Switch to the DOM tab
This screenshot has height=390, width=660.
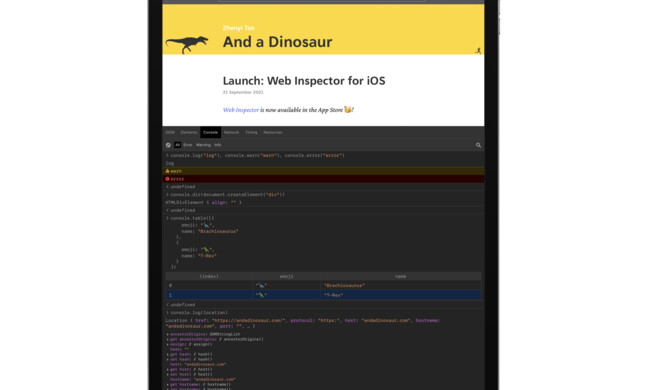point(170,132)
